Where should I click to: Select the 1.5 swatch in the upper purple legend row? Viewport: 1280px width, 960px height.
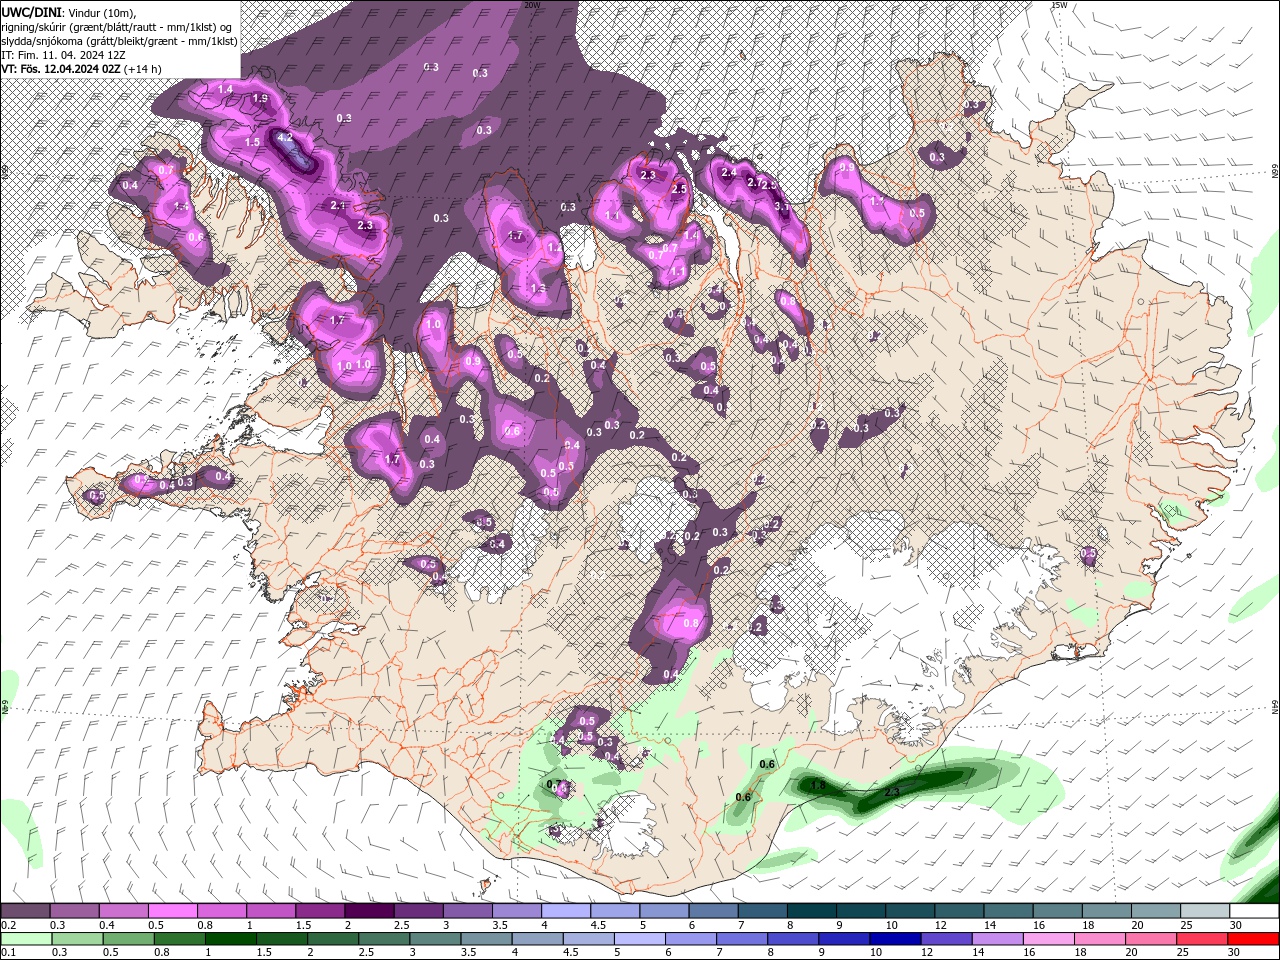[x=319, y=911]
